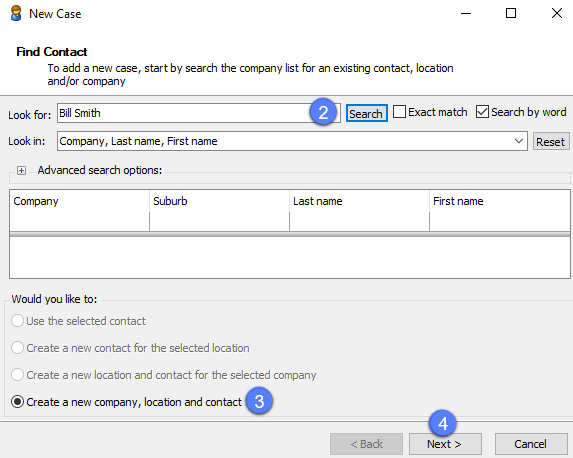
Task: Uncheck the Search by word checkbox
Action: tap(482, 112)
